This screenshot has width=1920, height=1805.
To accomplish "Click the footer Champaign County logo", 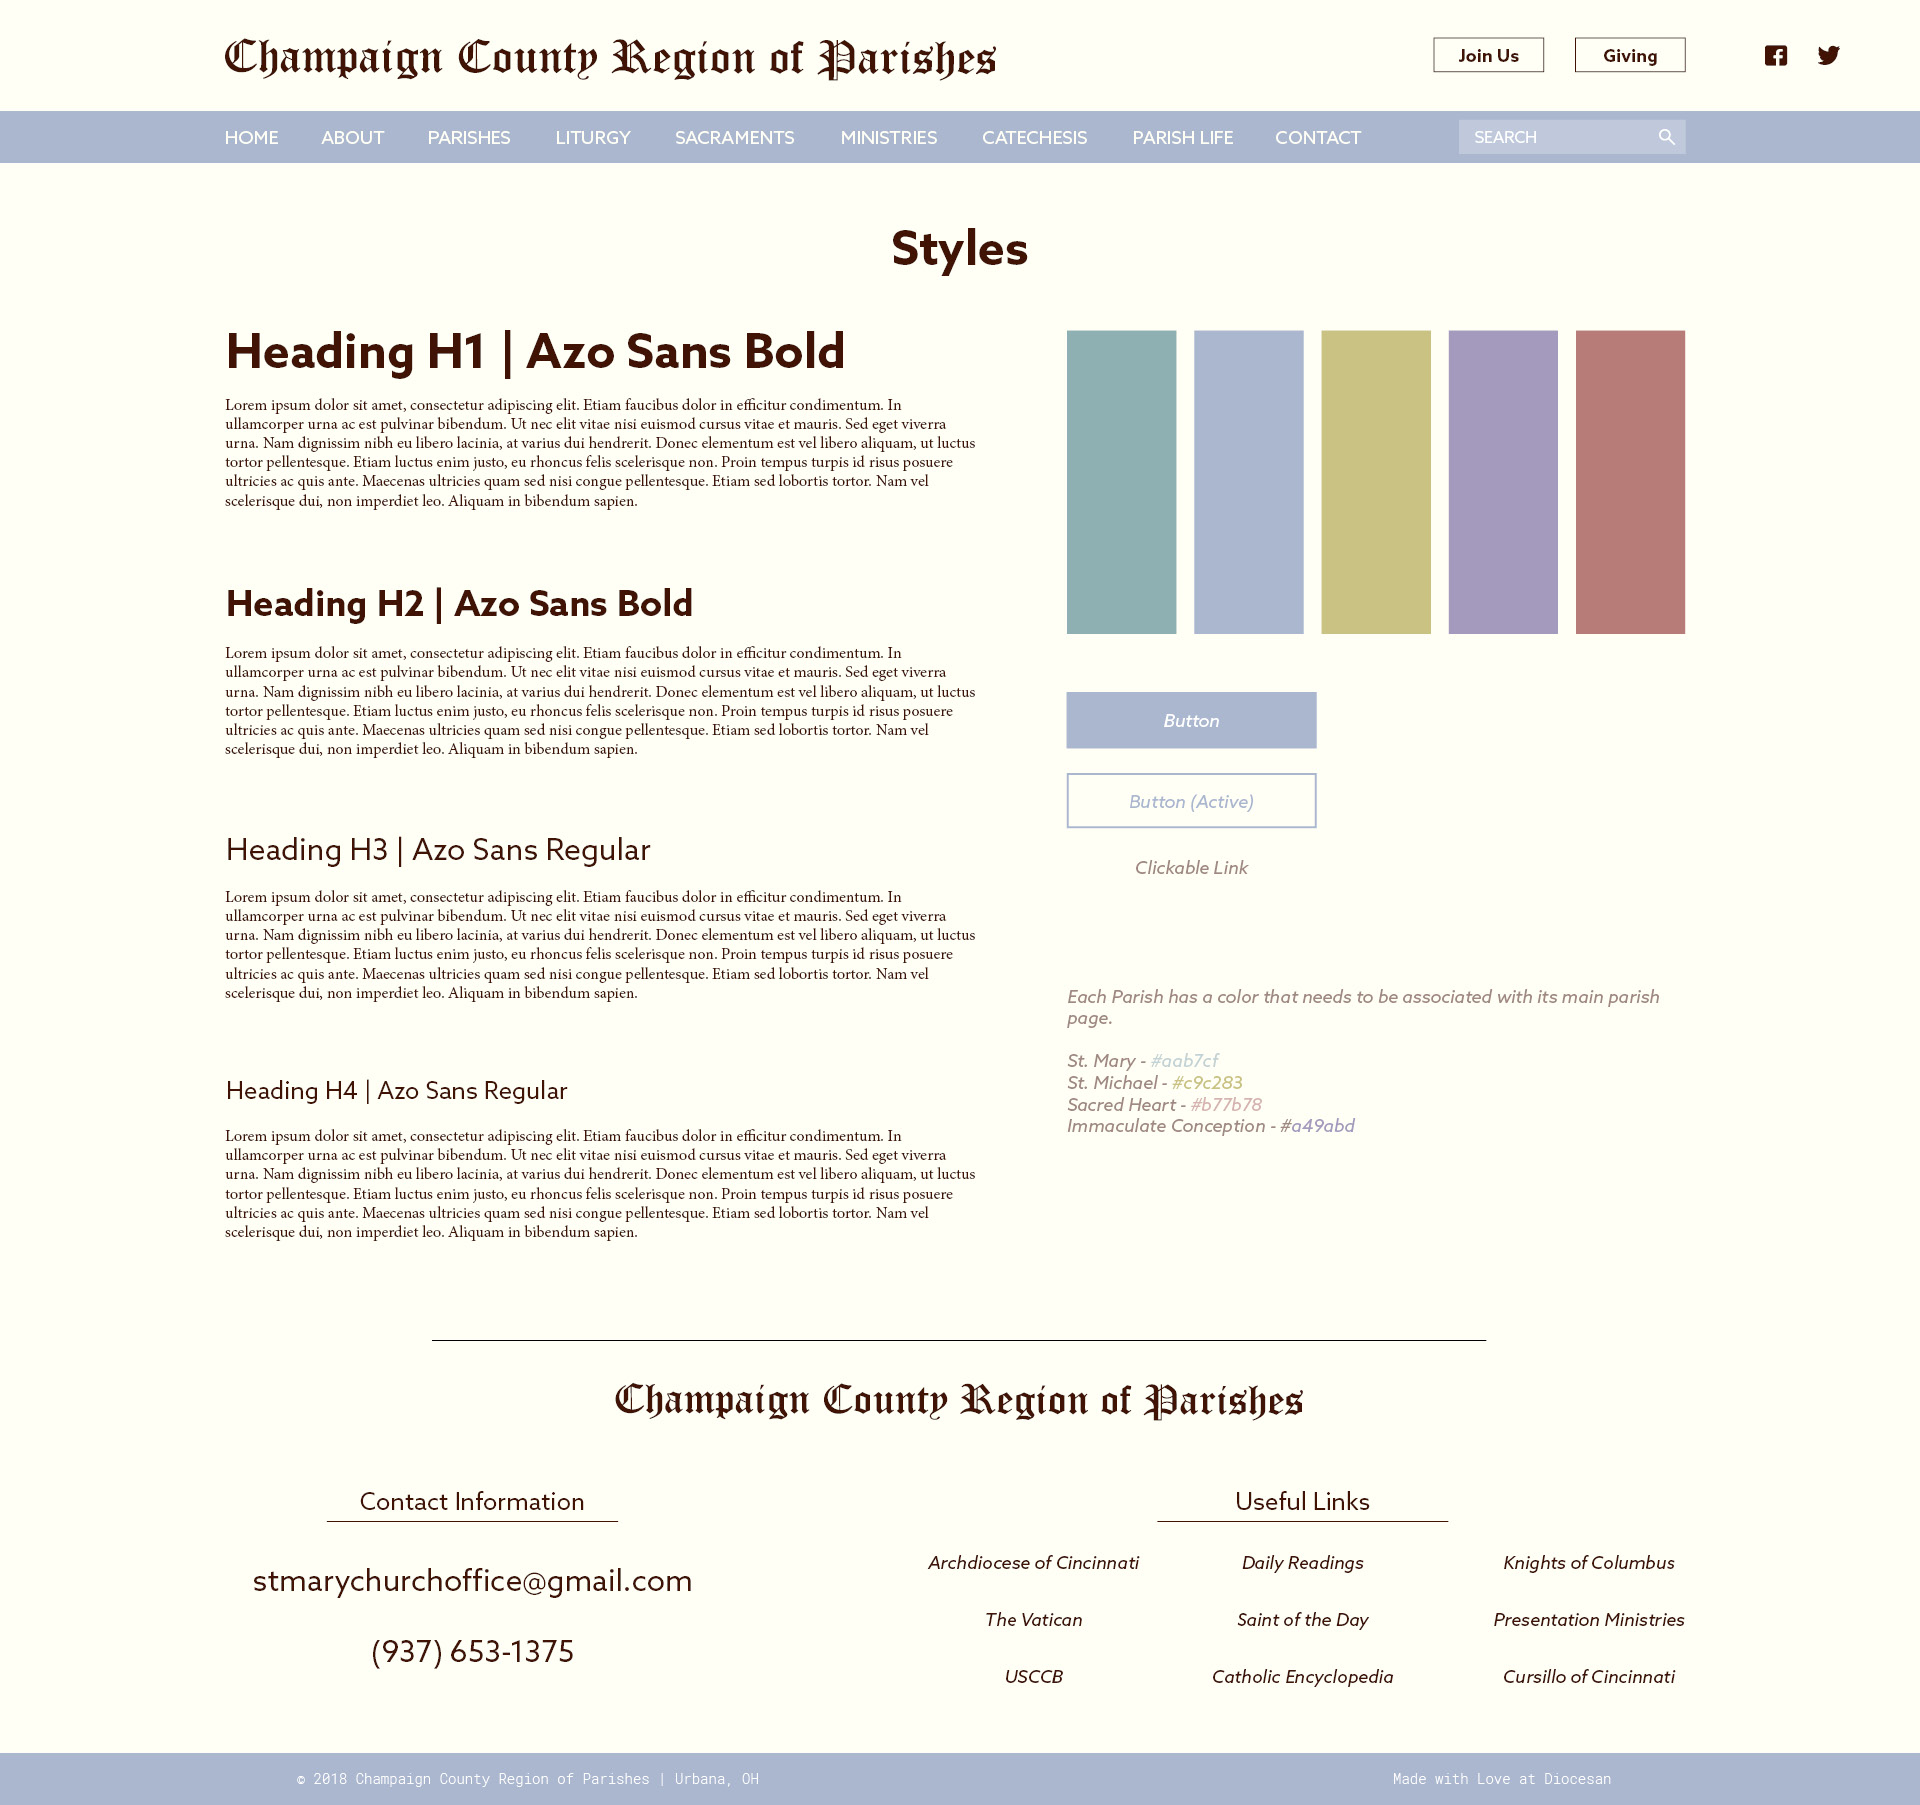I will tap(958, 1400).
